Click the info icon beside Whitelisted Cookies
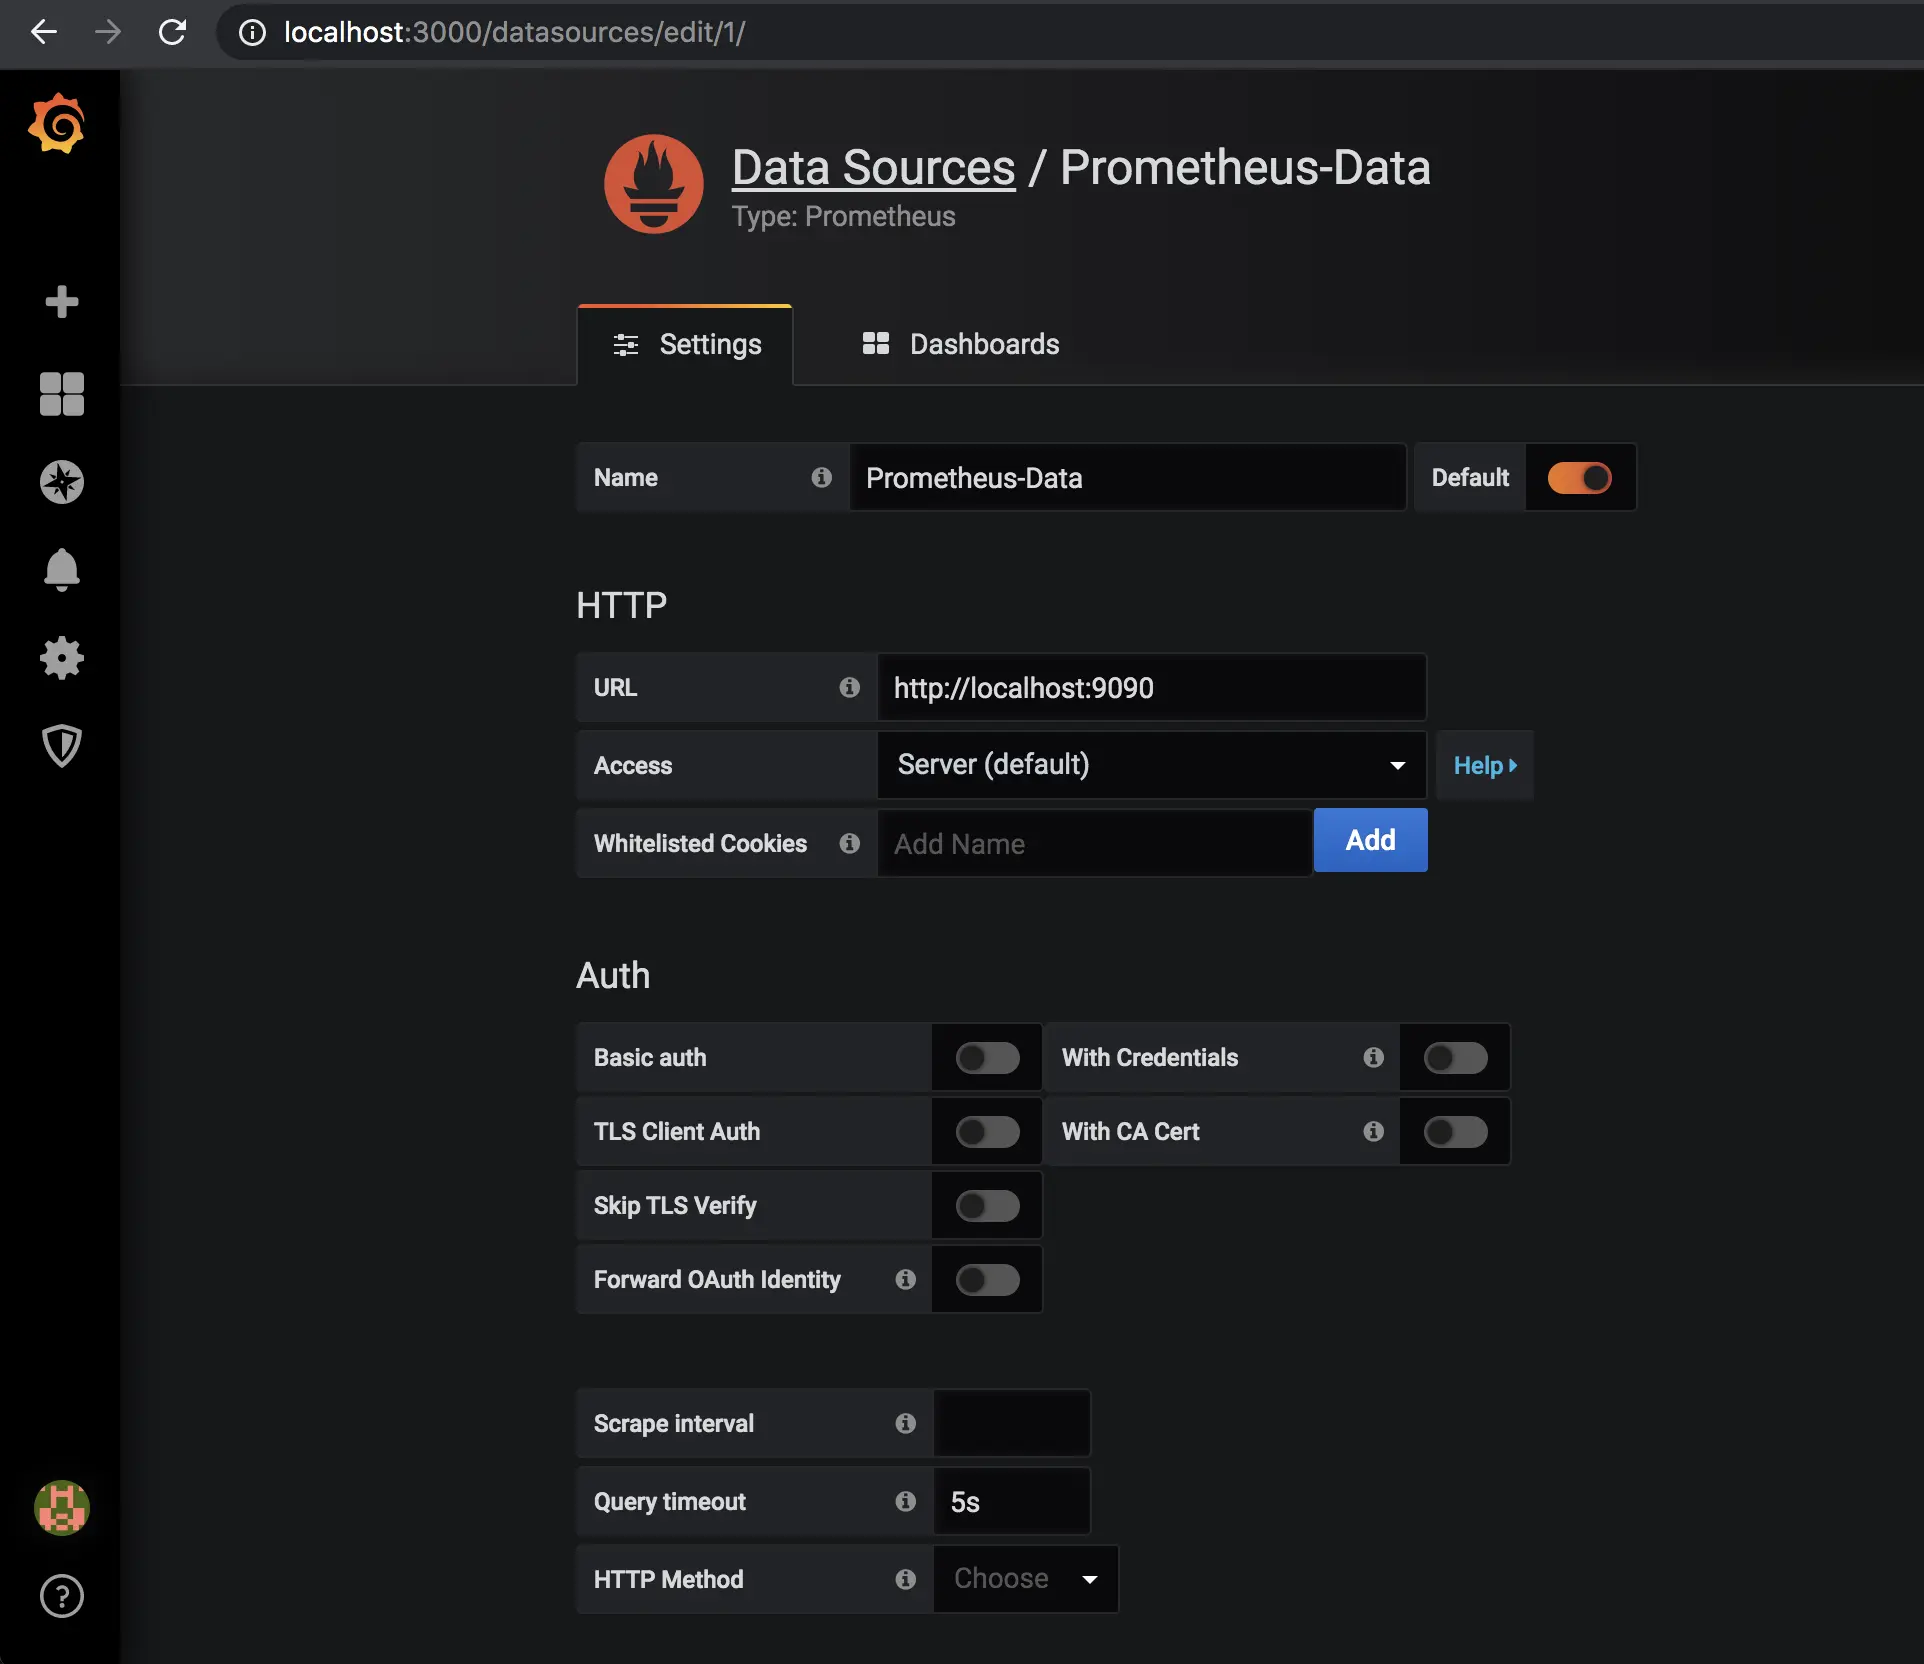1924x1664 pixels. 850,843
